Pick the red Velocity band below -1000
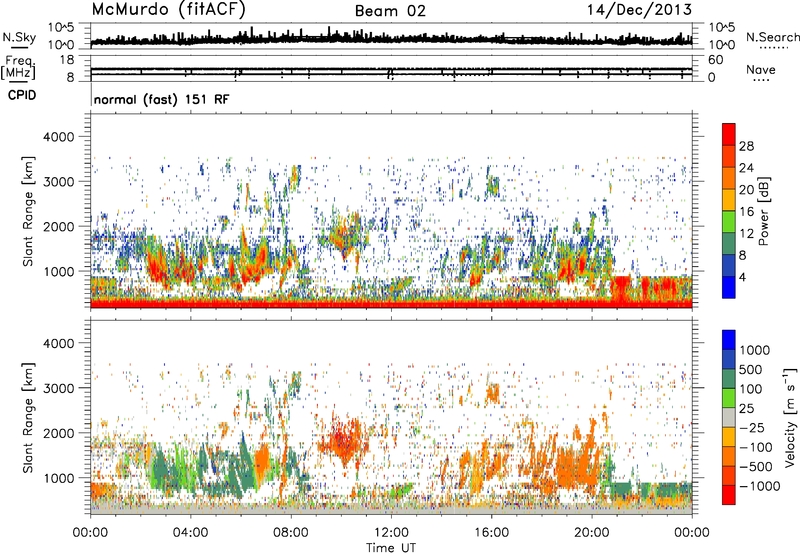 click(x=729, y=495)
